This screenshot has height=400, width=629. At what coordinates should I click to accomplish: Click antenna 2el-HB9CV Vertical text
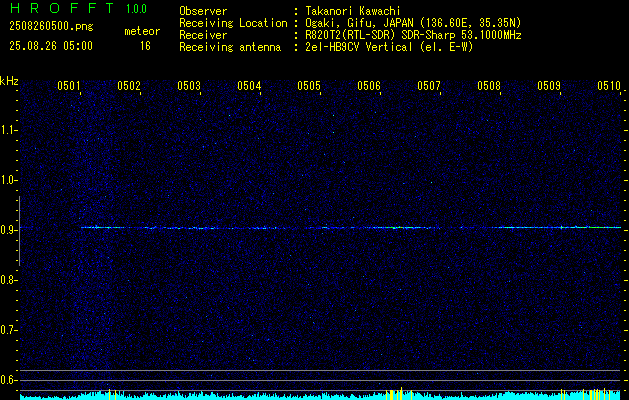click(x=389, y=47)
